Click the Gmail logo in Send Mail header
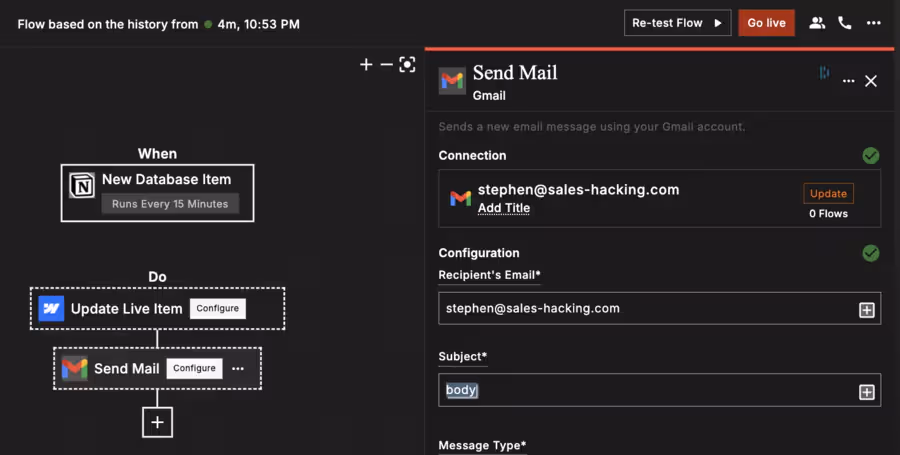900x455 pixels. [x=452, y=81]
